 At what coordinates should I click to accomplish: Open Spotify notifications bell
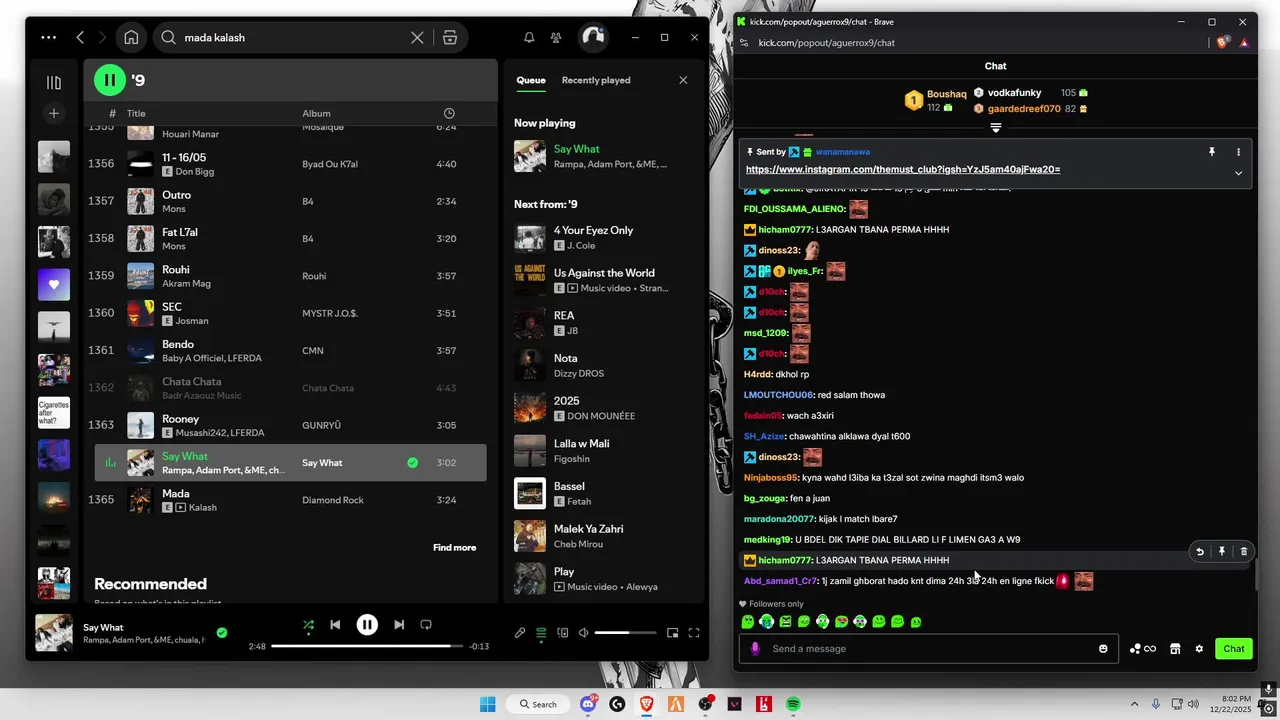pyautogui.click(x=529, y=38)
